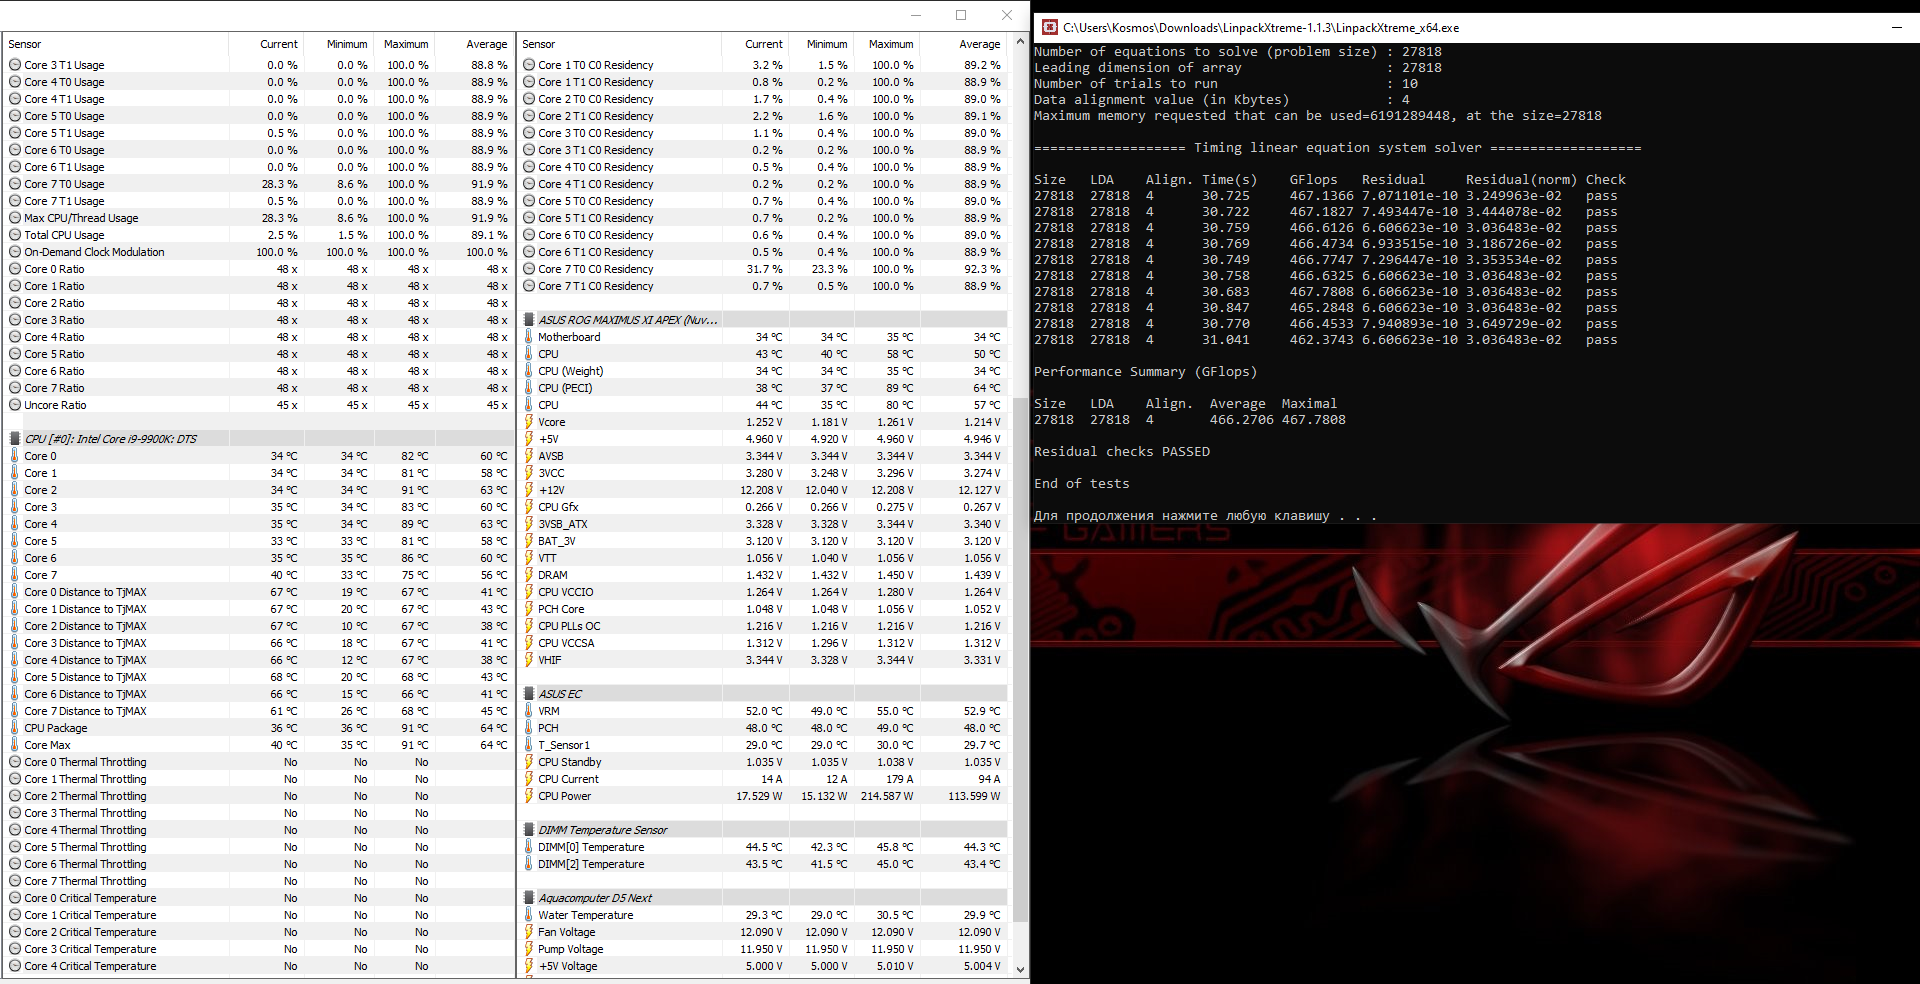Select the ASUS EC group chip icon
Screen dimensions: 1920x984
(529, 694)
